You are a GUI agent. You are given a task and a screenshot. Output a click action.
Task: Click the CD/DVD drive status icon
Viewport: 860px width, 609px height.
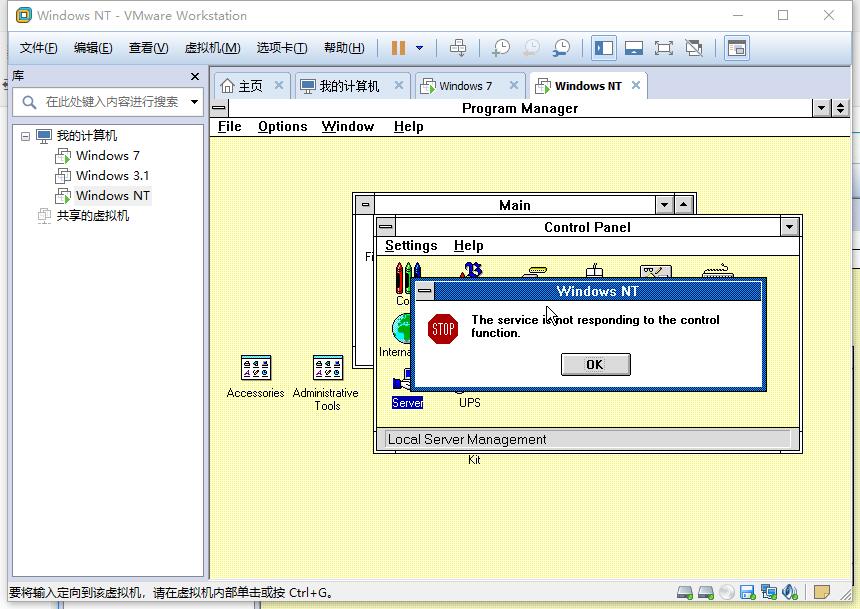pos(727,593)
